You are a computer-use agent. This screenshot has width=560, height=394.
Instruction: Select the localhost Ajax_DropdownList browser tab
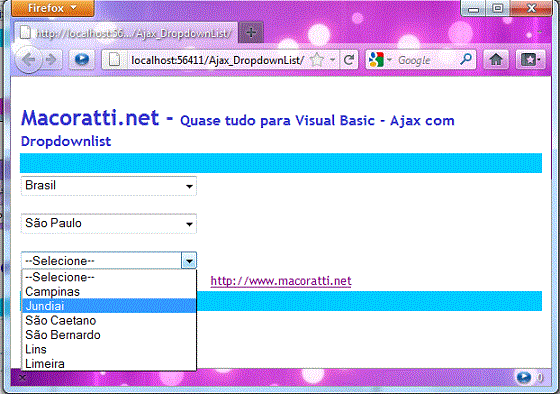126,33
